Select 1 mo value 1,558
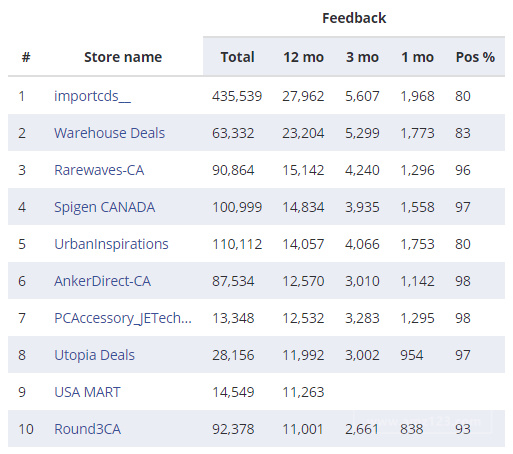The height and width of the screenshot is (454, 513). pos(417,207)
